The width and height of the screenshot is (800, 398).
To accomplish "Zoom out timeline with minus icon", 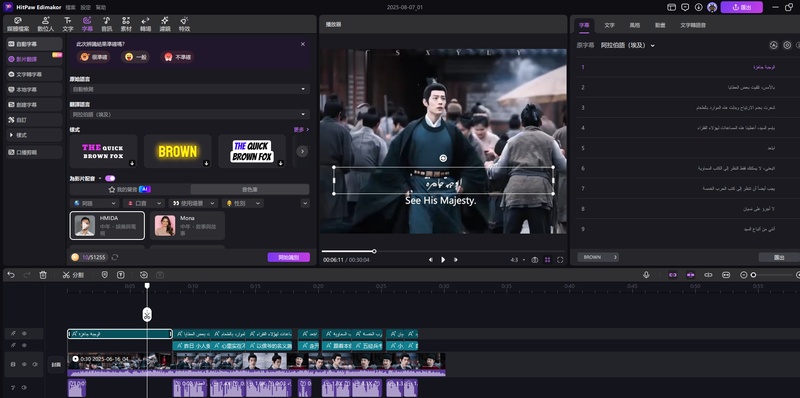I will click(x=743, y=275).
